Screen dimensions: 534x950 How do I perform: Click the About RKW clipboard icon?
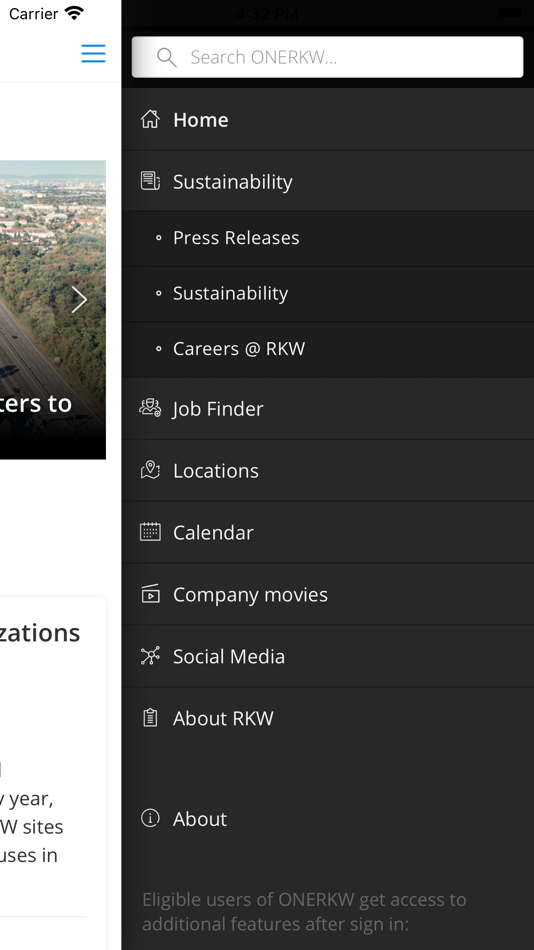click(150, 718)
